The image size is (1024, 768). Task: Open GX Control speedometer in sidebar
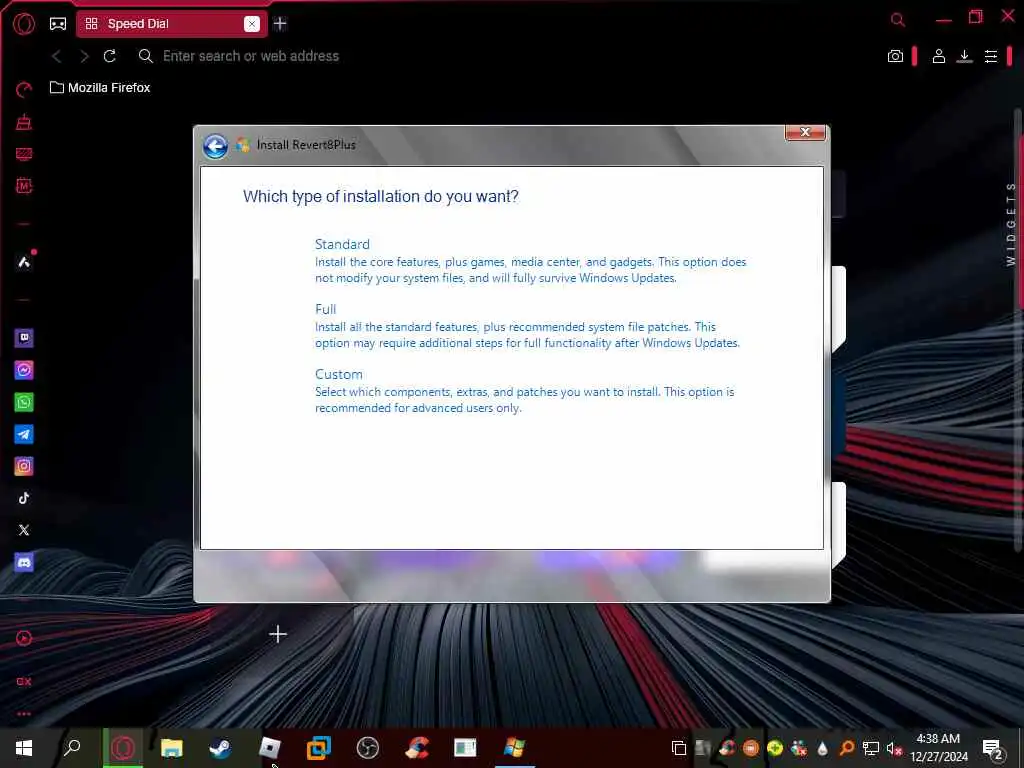24,89
